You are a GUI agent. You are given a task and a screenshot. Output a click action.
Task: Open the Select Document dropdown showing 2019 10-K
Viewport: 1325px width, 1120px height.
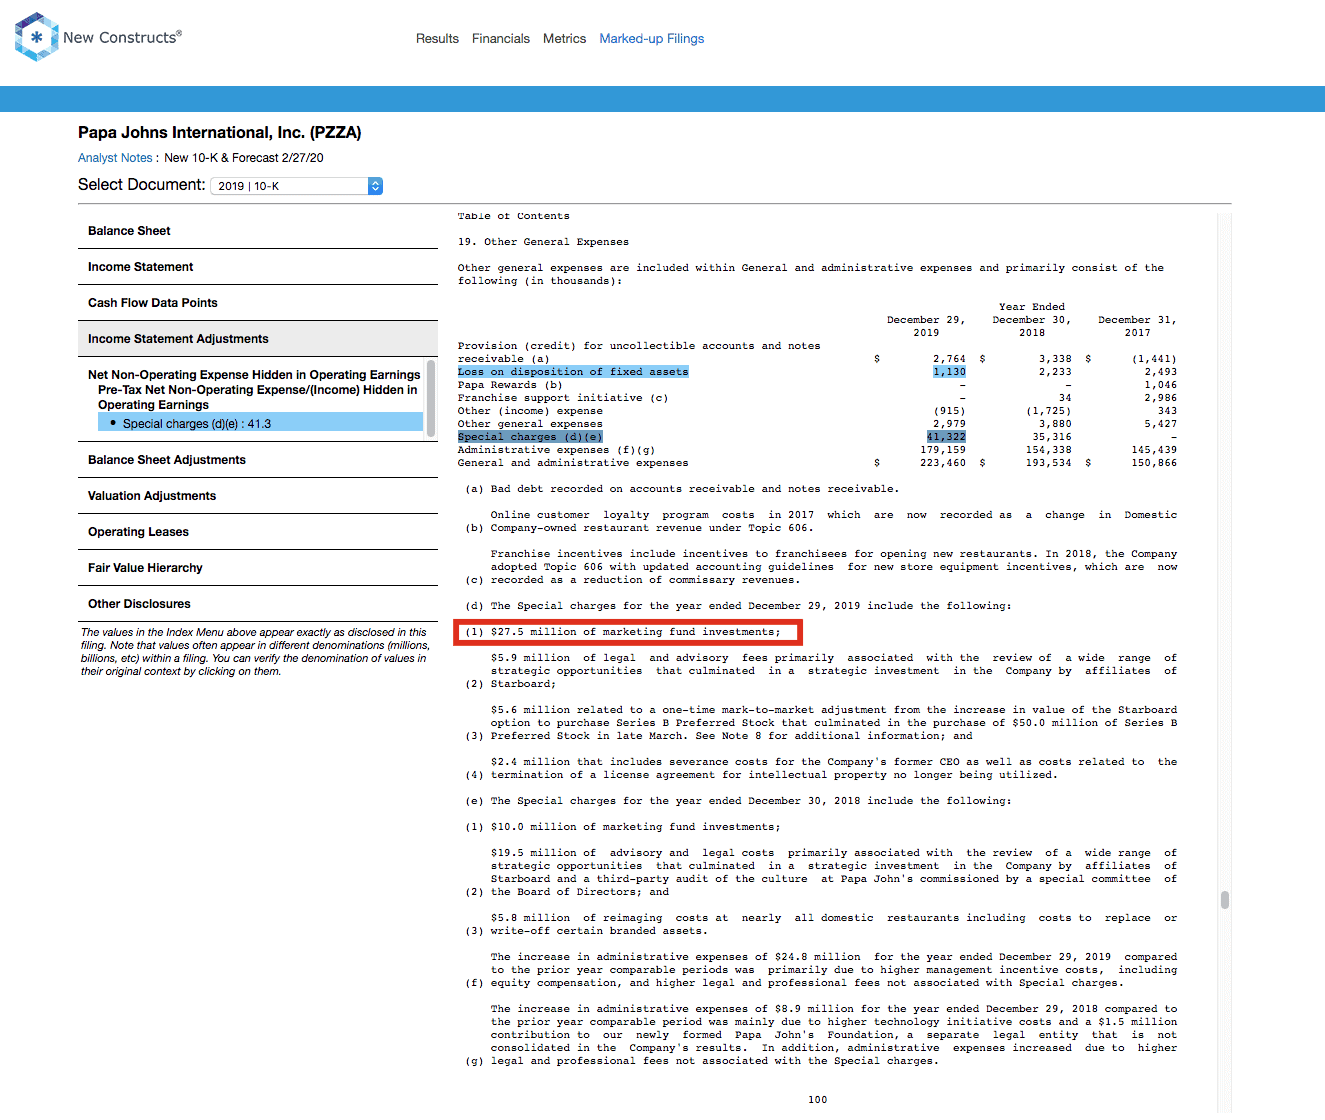[x=296, y=186]
